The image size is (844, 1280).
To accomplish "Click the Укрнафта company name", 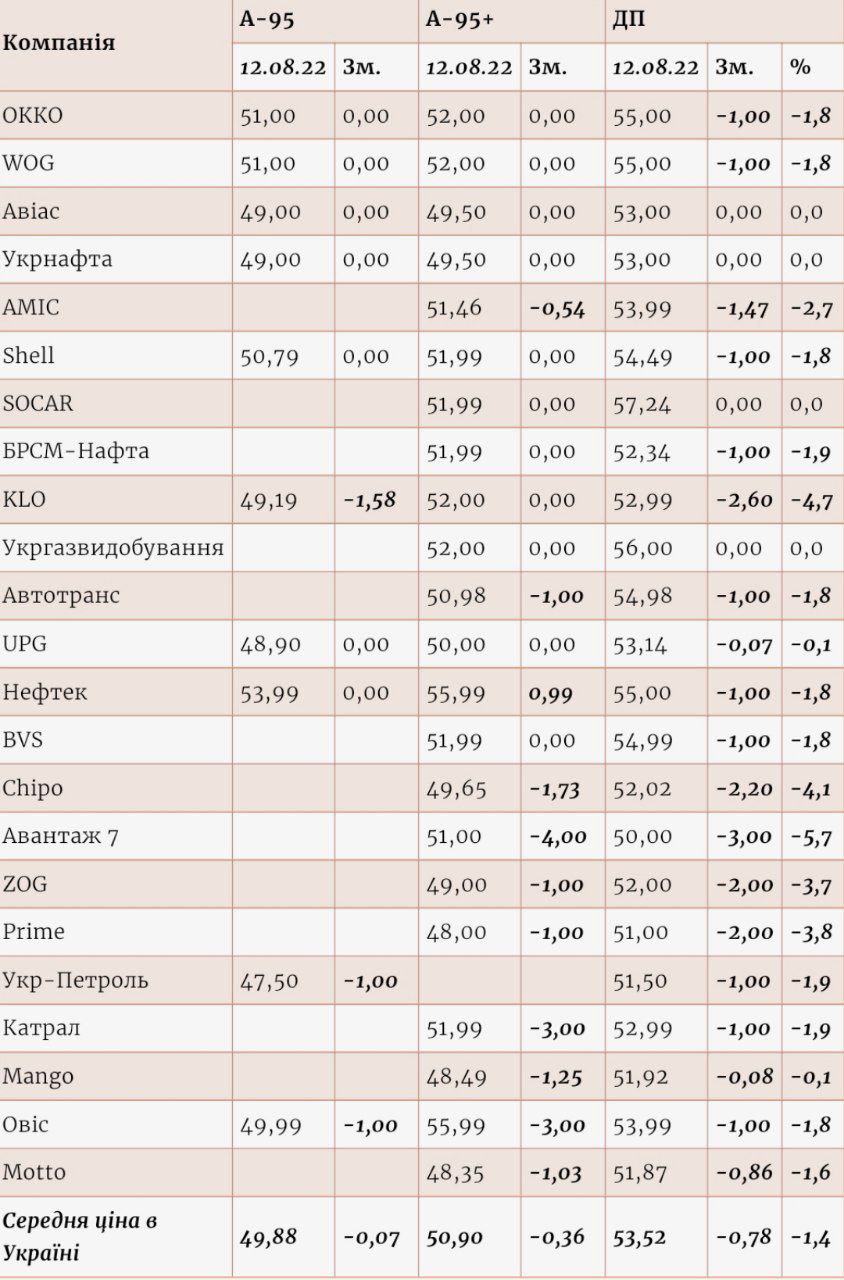I will [x=58, y=259].
